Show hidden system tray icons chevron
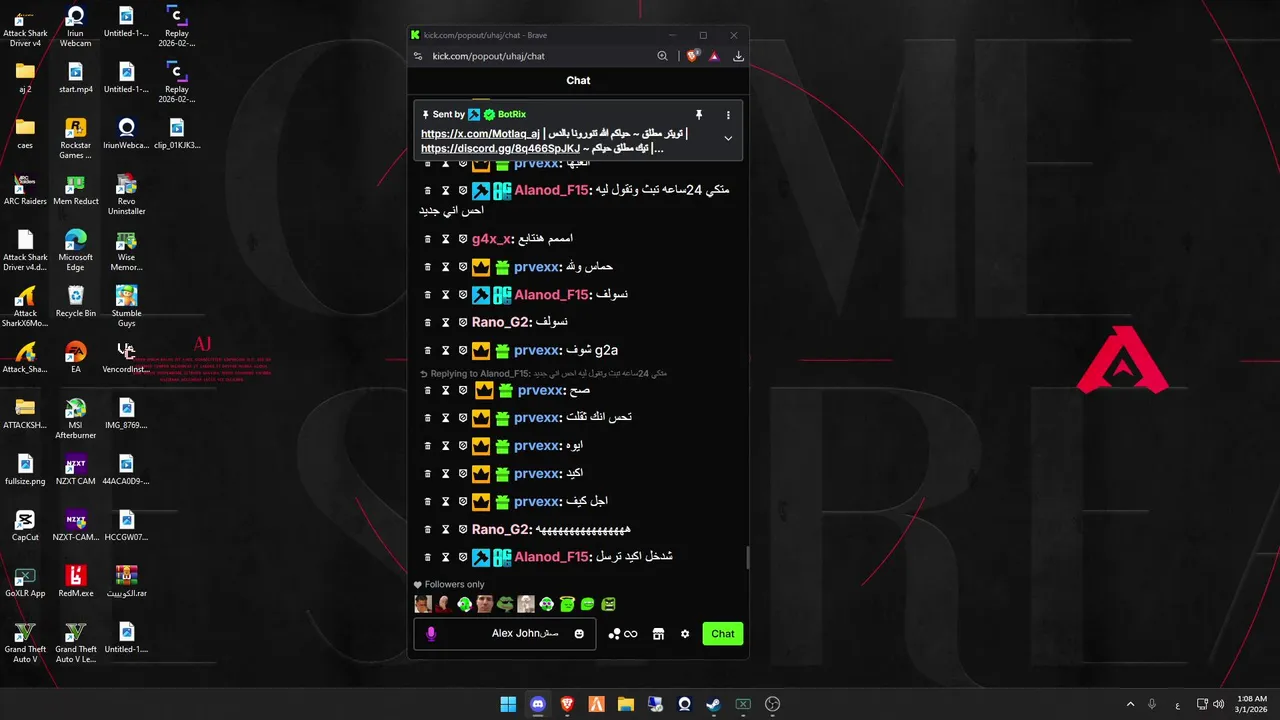Viewport: 1280px width, 720px height. 1131,704
